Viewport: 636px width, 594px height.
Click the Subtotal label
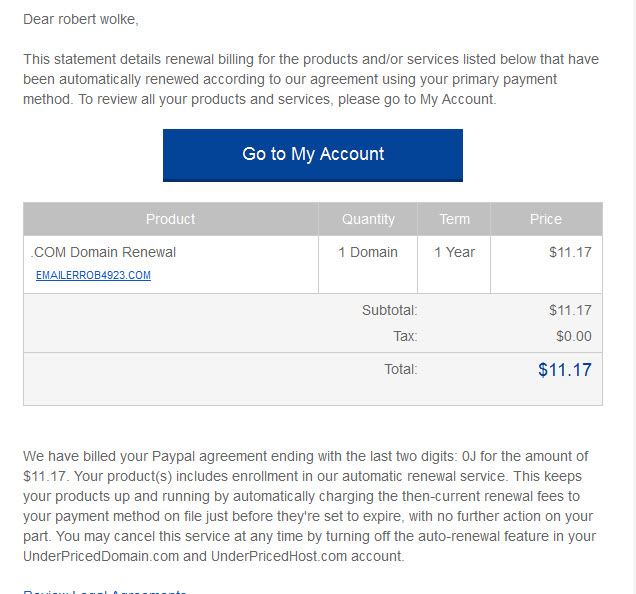point(389,310)
